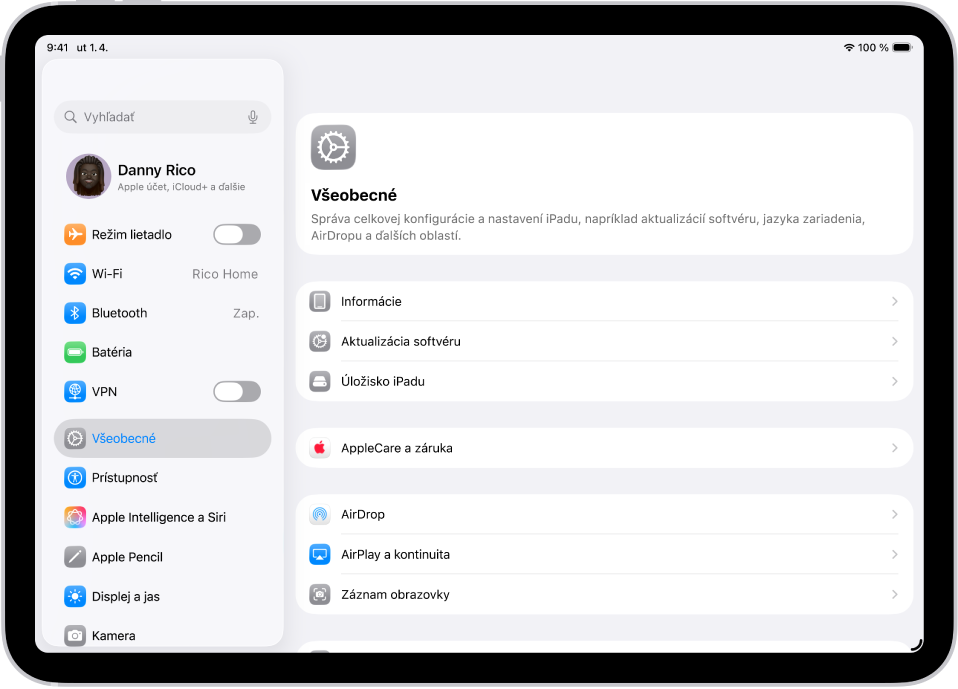
Task: Tap the Wi-Fi status bar icon
Action: tap(849, 48)
